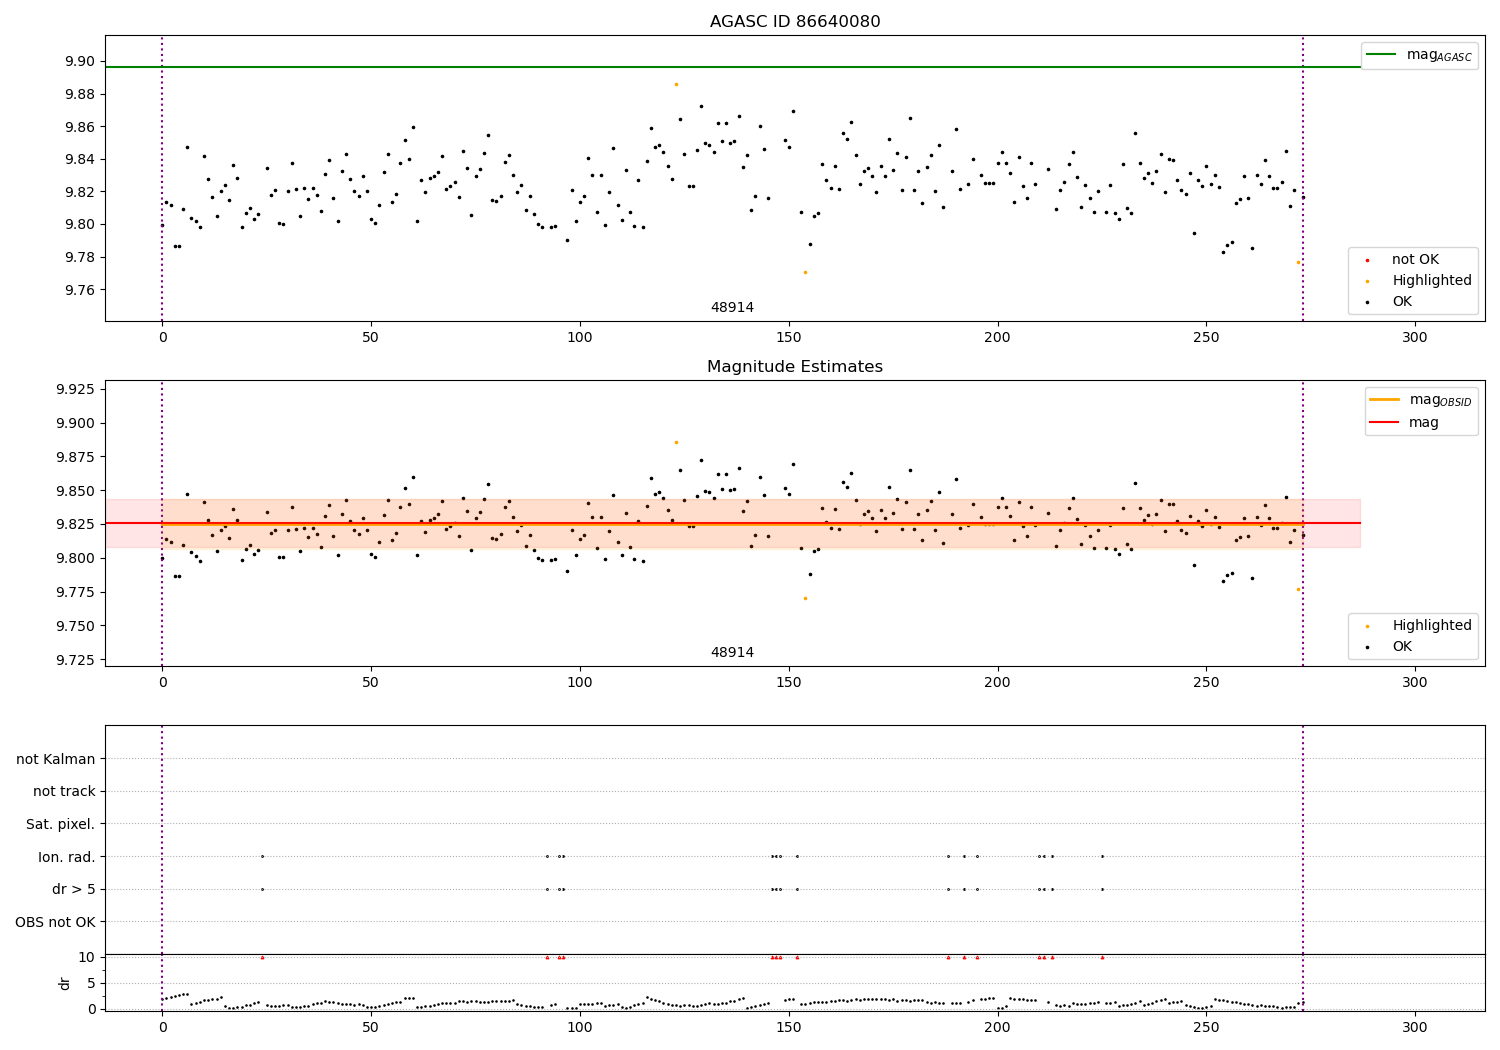Select the mag OBSID legend label
The height and width of the screenshot is (1050, 1500).
1441,400
